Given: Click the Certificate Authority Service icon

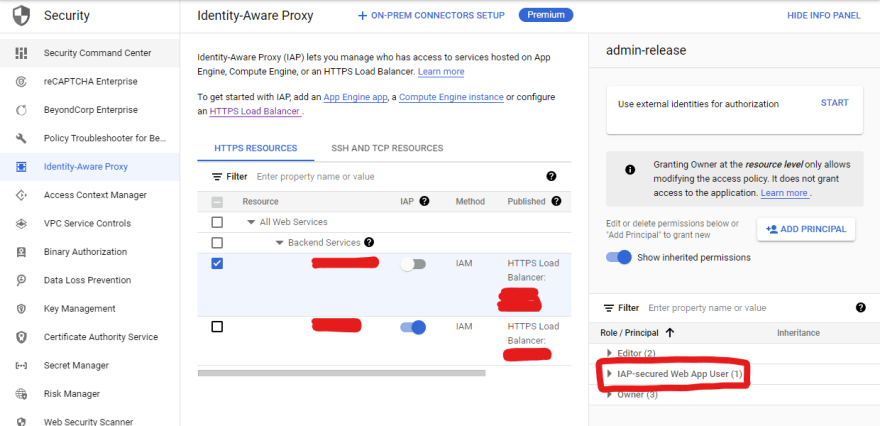Looking at the screenshot, I should 21,337.
